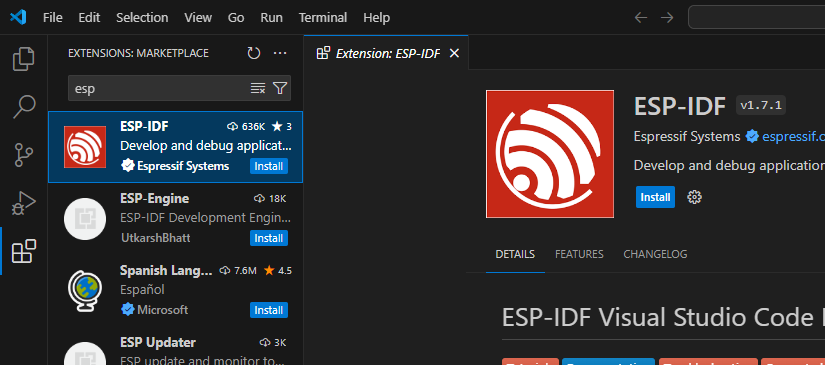Viewport: 825px width, 365px height.
Task: Install ESP-IDF from the sidebar list
Action: point(269,166)
